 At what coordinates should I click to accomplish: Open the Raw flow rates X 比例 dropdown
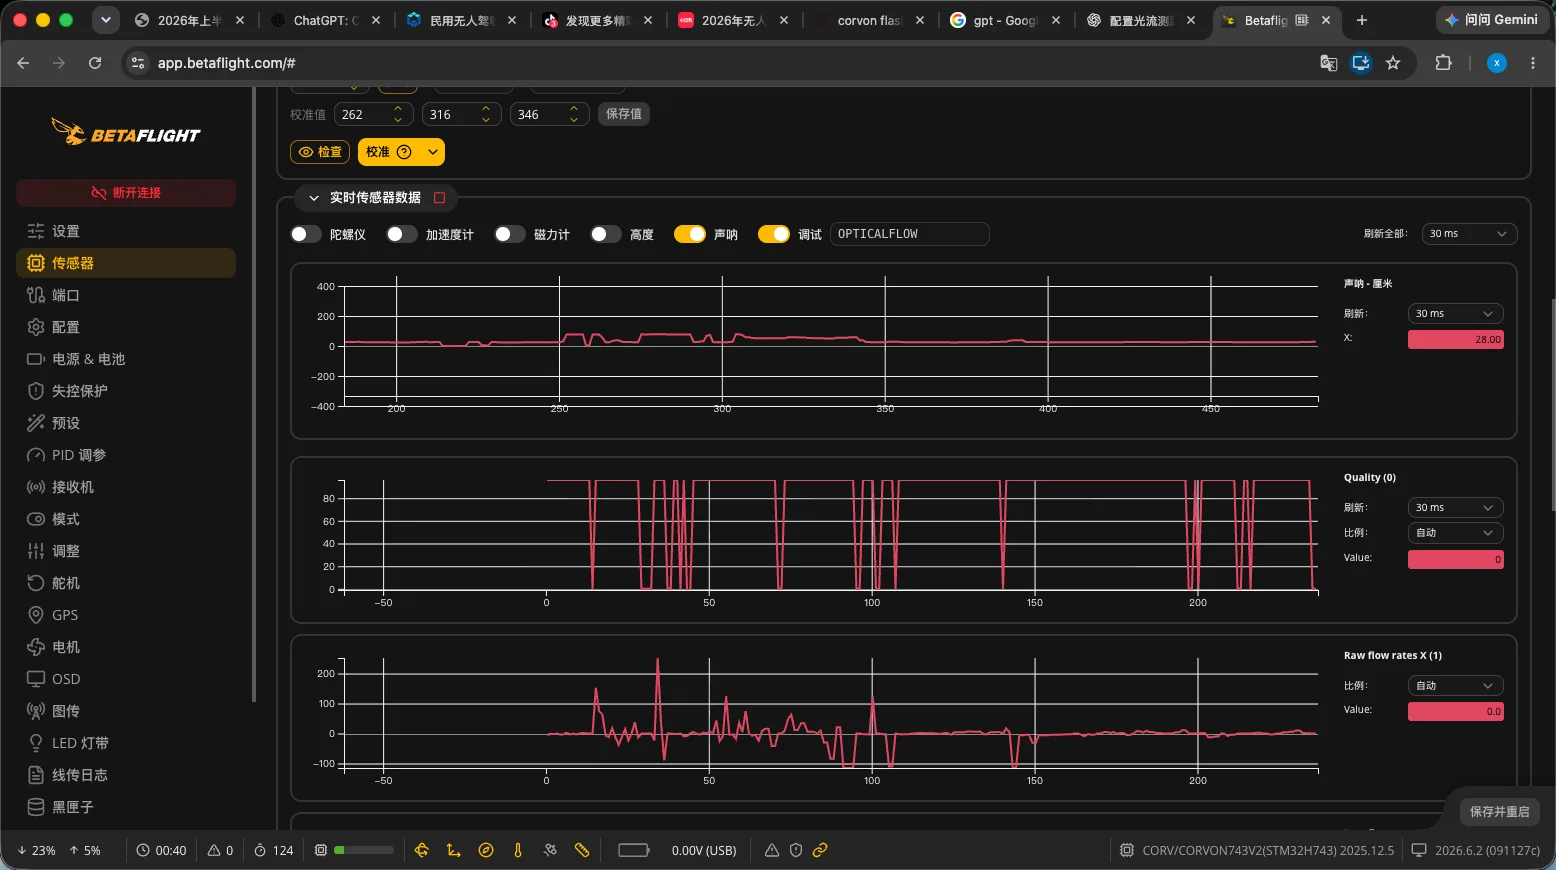tap(1455, 686)
